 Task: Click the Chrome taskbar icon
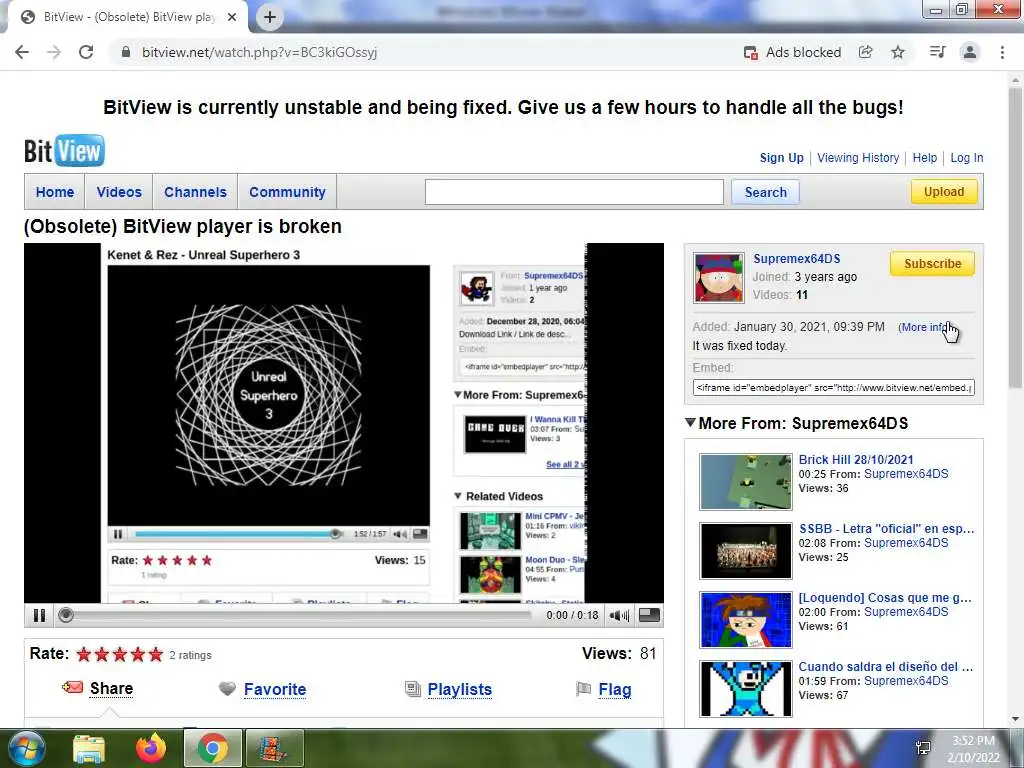[x=213, y=748]
